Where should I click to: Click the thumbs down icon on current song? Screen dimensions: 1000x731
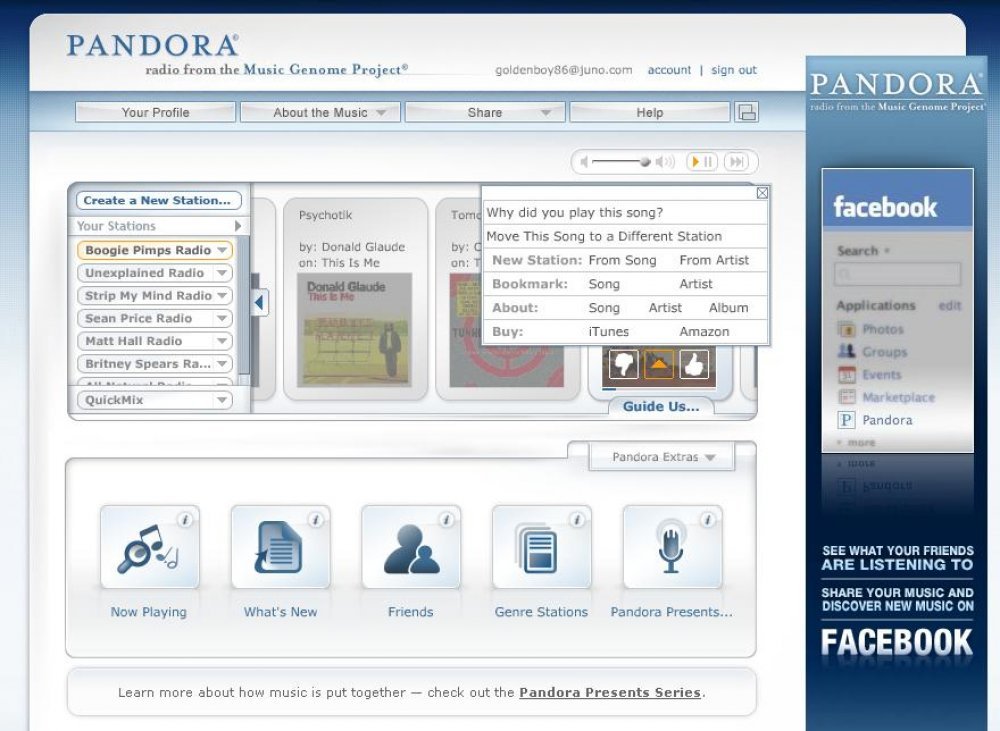pos(623,364)
